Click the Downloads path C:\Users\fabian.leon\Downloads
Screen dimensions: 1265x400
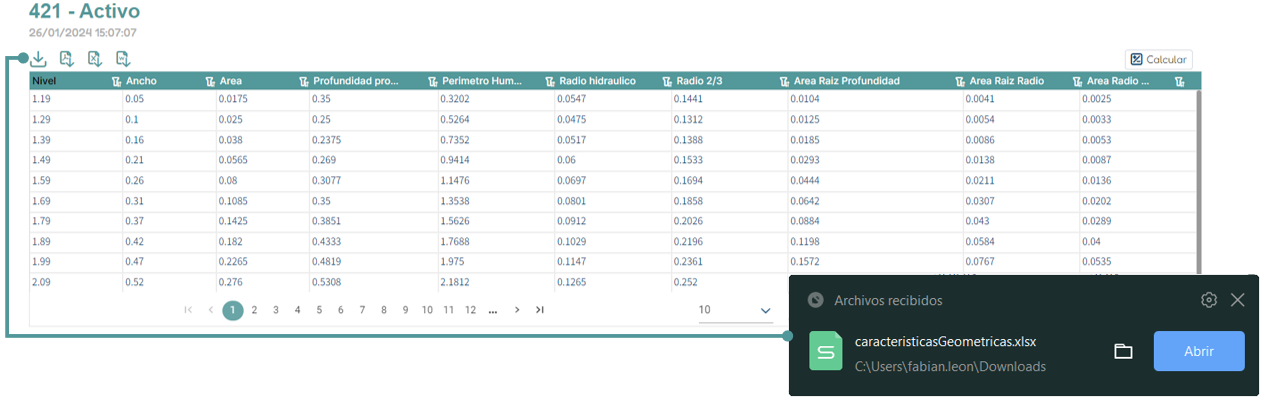[x=950, y=366]
